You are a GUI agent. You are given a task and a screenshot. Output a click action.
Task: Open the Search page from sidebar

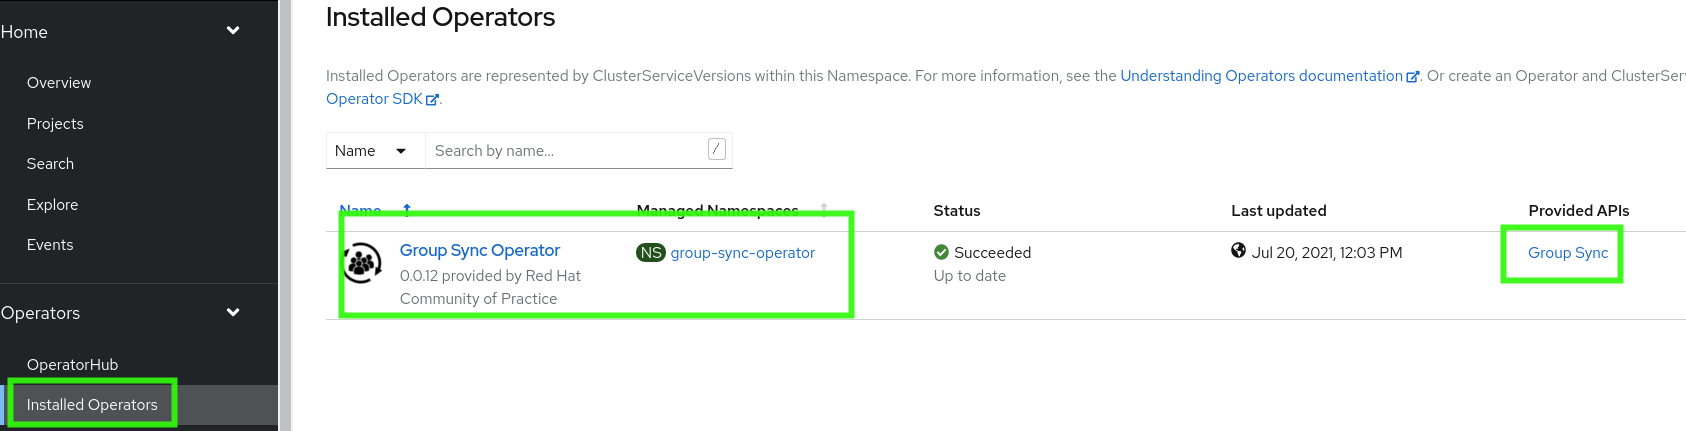[x=50, y=164]
